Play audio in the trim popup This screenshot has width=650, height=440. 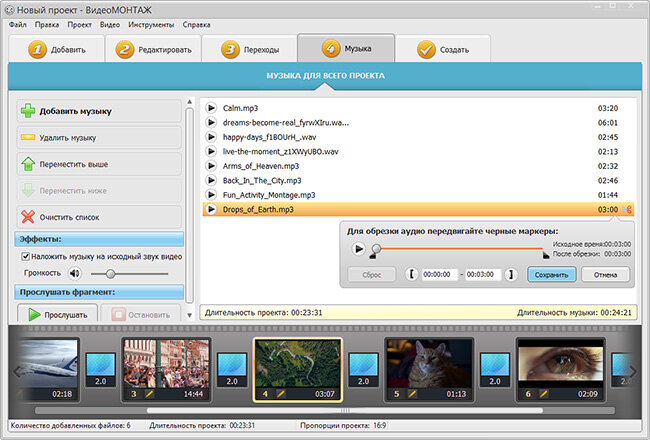click(x=359, y=249)
